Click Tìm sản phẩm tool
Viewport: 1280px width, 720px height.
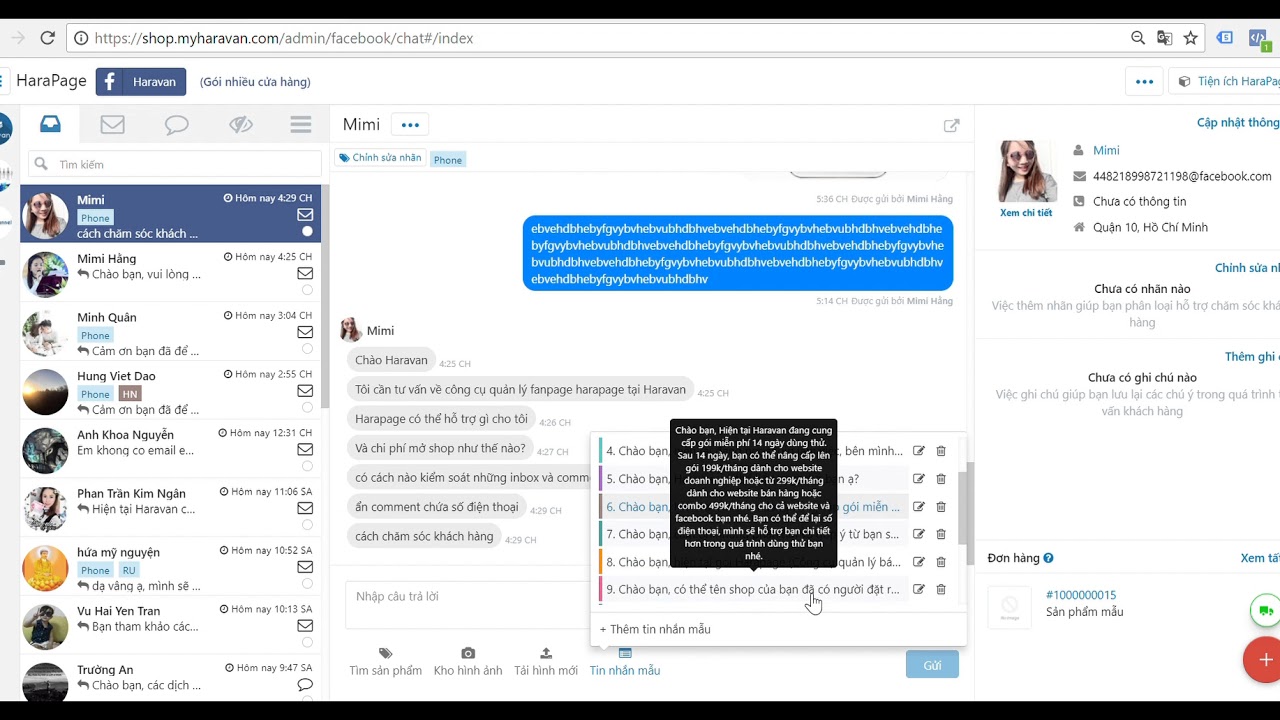coord(385,662)
